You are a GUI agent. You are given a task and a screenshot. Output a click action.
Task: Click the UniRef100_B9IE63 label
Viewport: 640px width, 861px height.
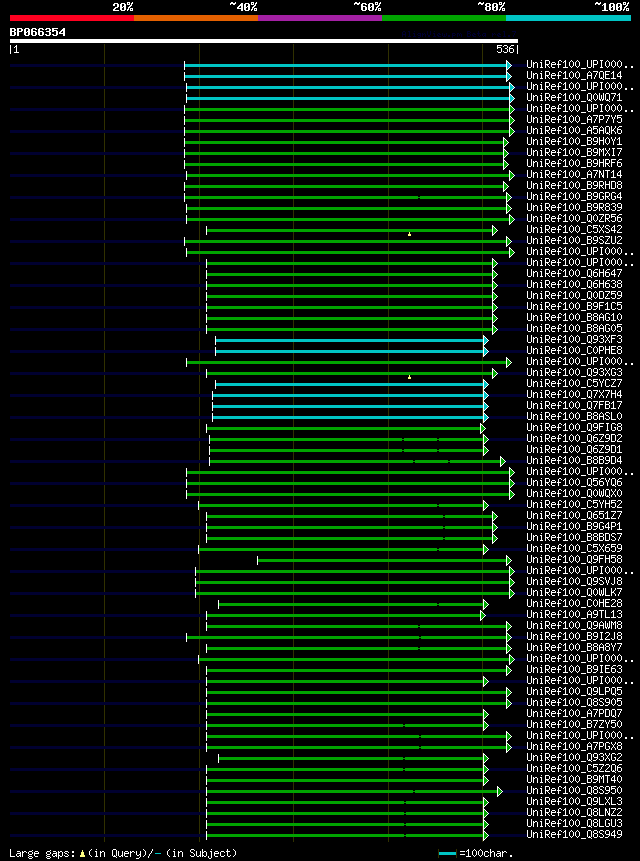click(x=574, y=669)
